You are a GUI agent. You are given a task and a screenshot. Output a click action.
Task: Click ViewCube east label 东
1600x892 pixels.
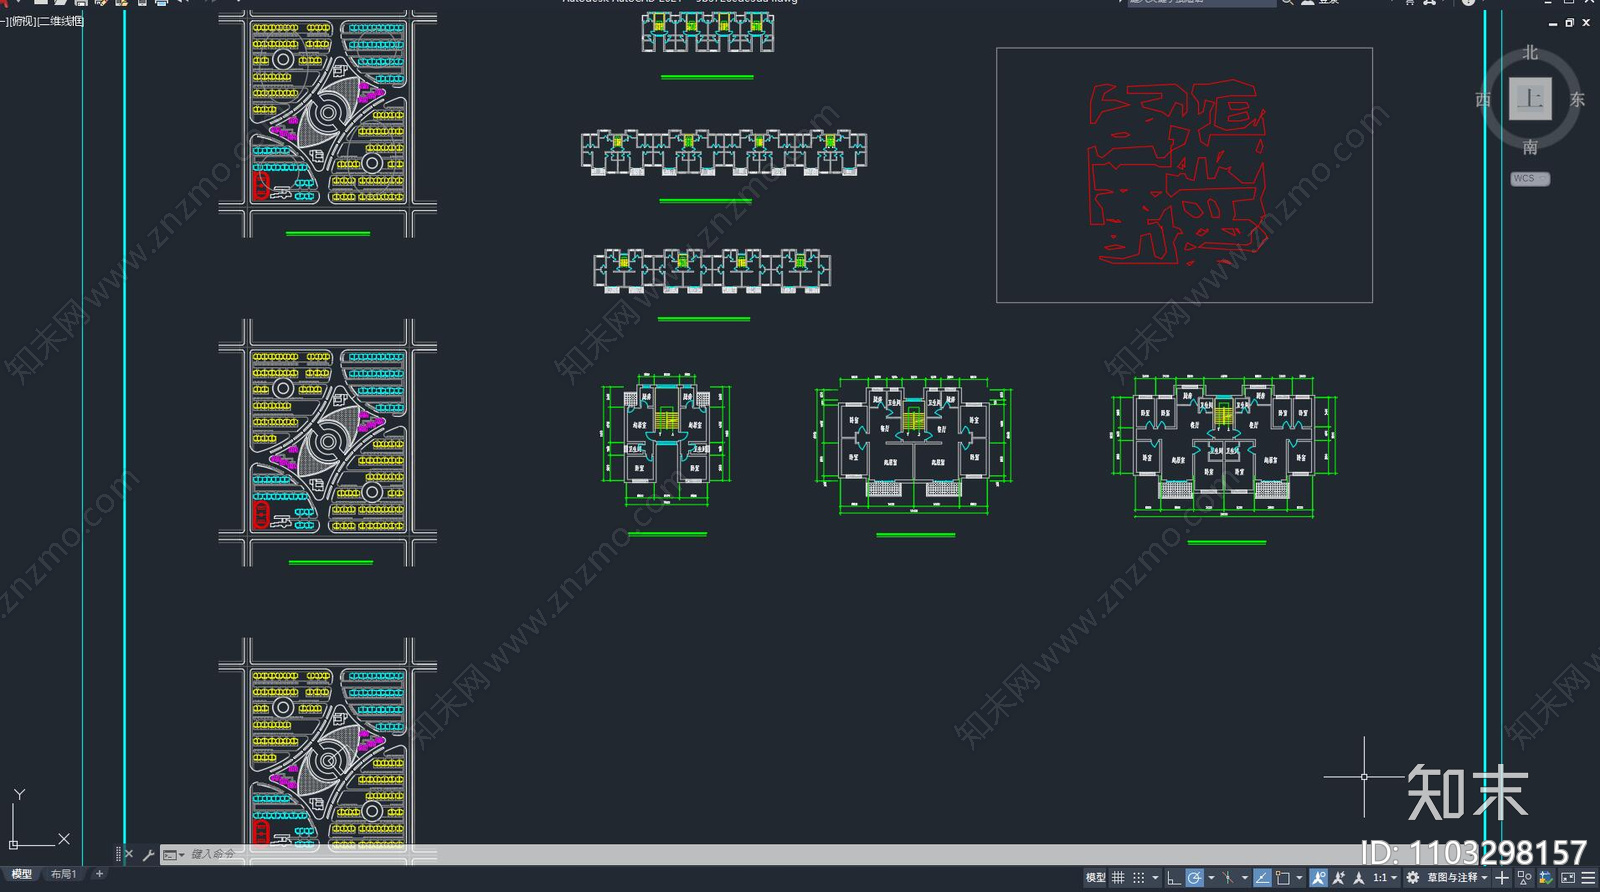click(x=1577, y=99)
